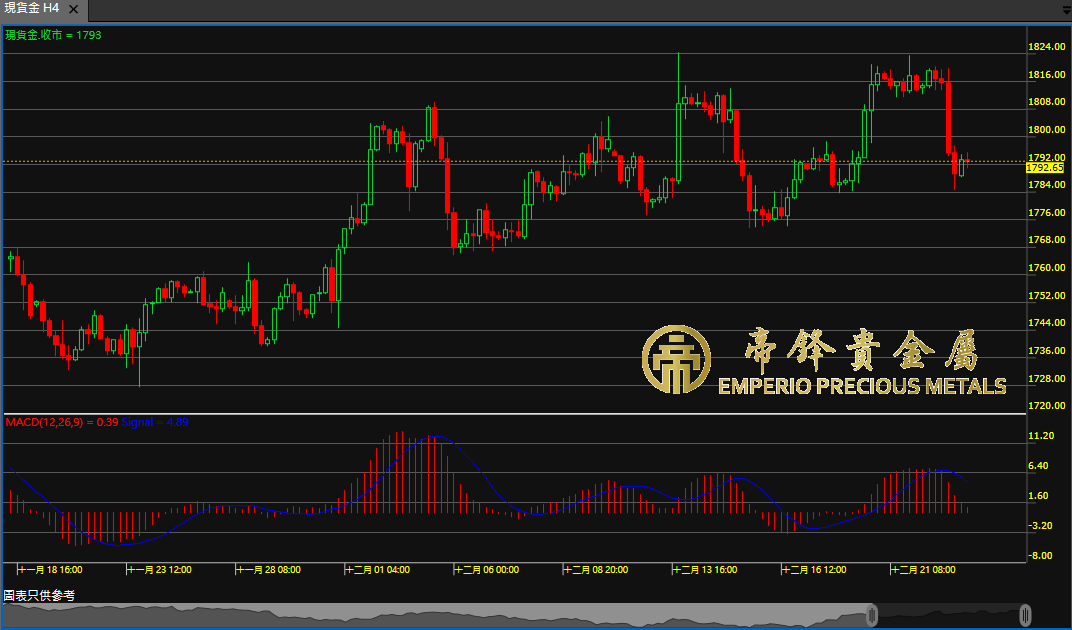Click the MACD(12,26,9) = 0.39 label
Image resolution: width=1072 pixels, height=630 pixels.
pyautogui.click(x=62, y=423)
